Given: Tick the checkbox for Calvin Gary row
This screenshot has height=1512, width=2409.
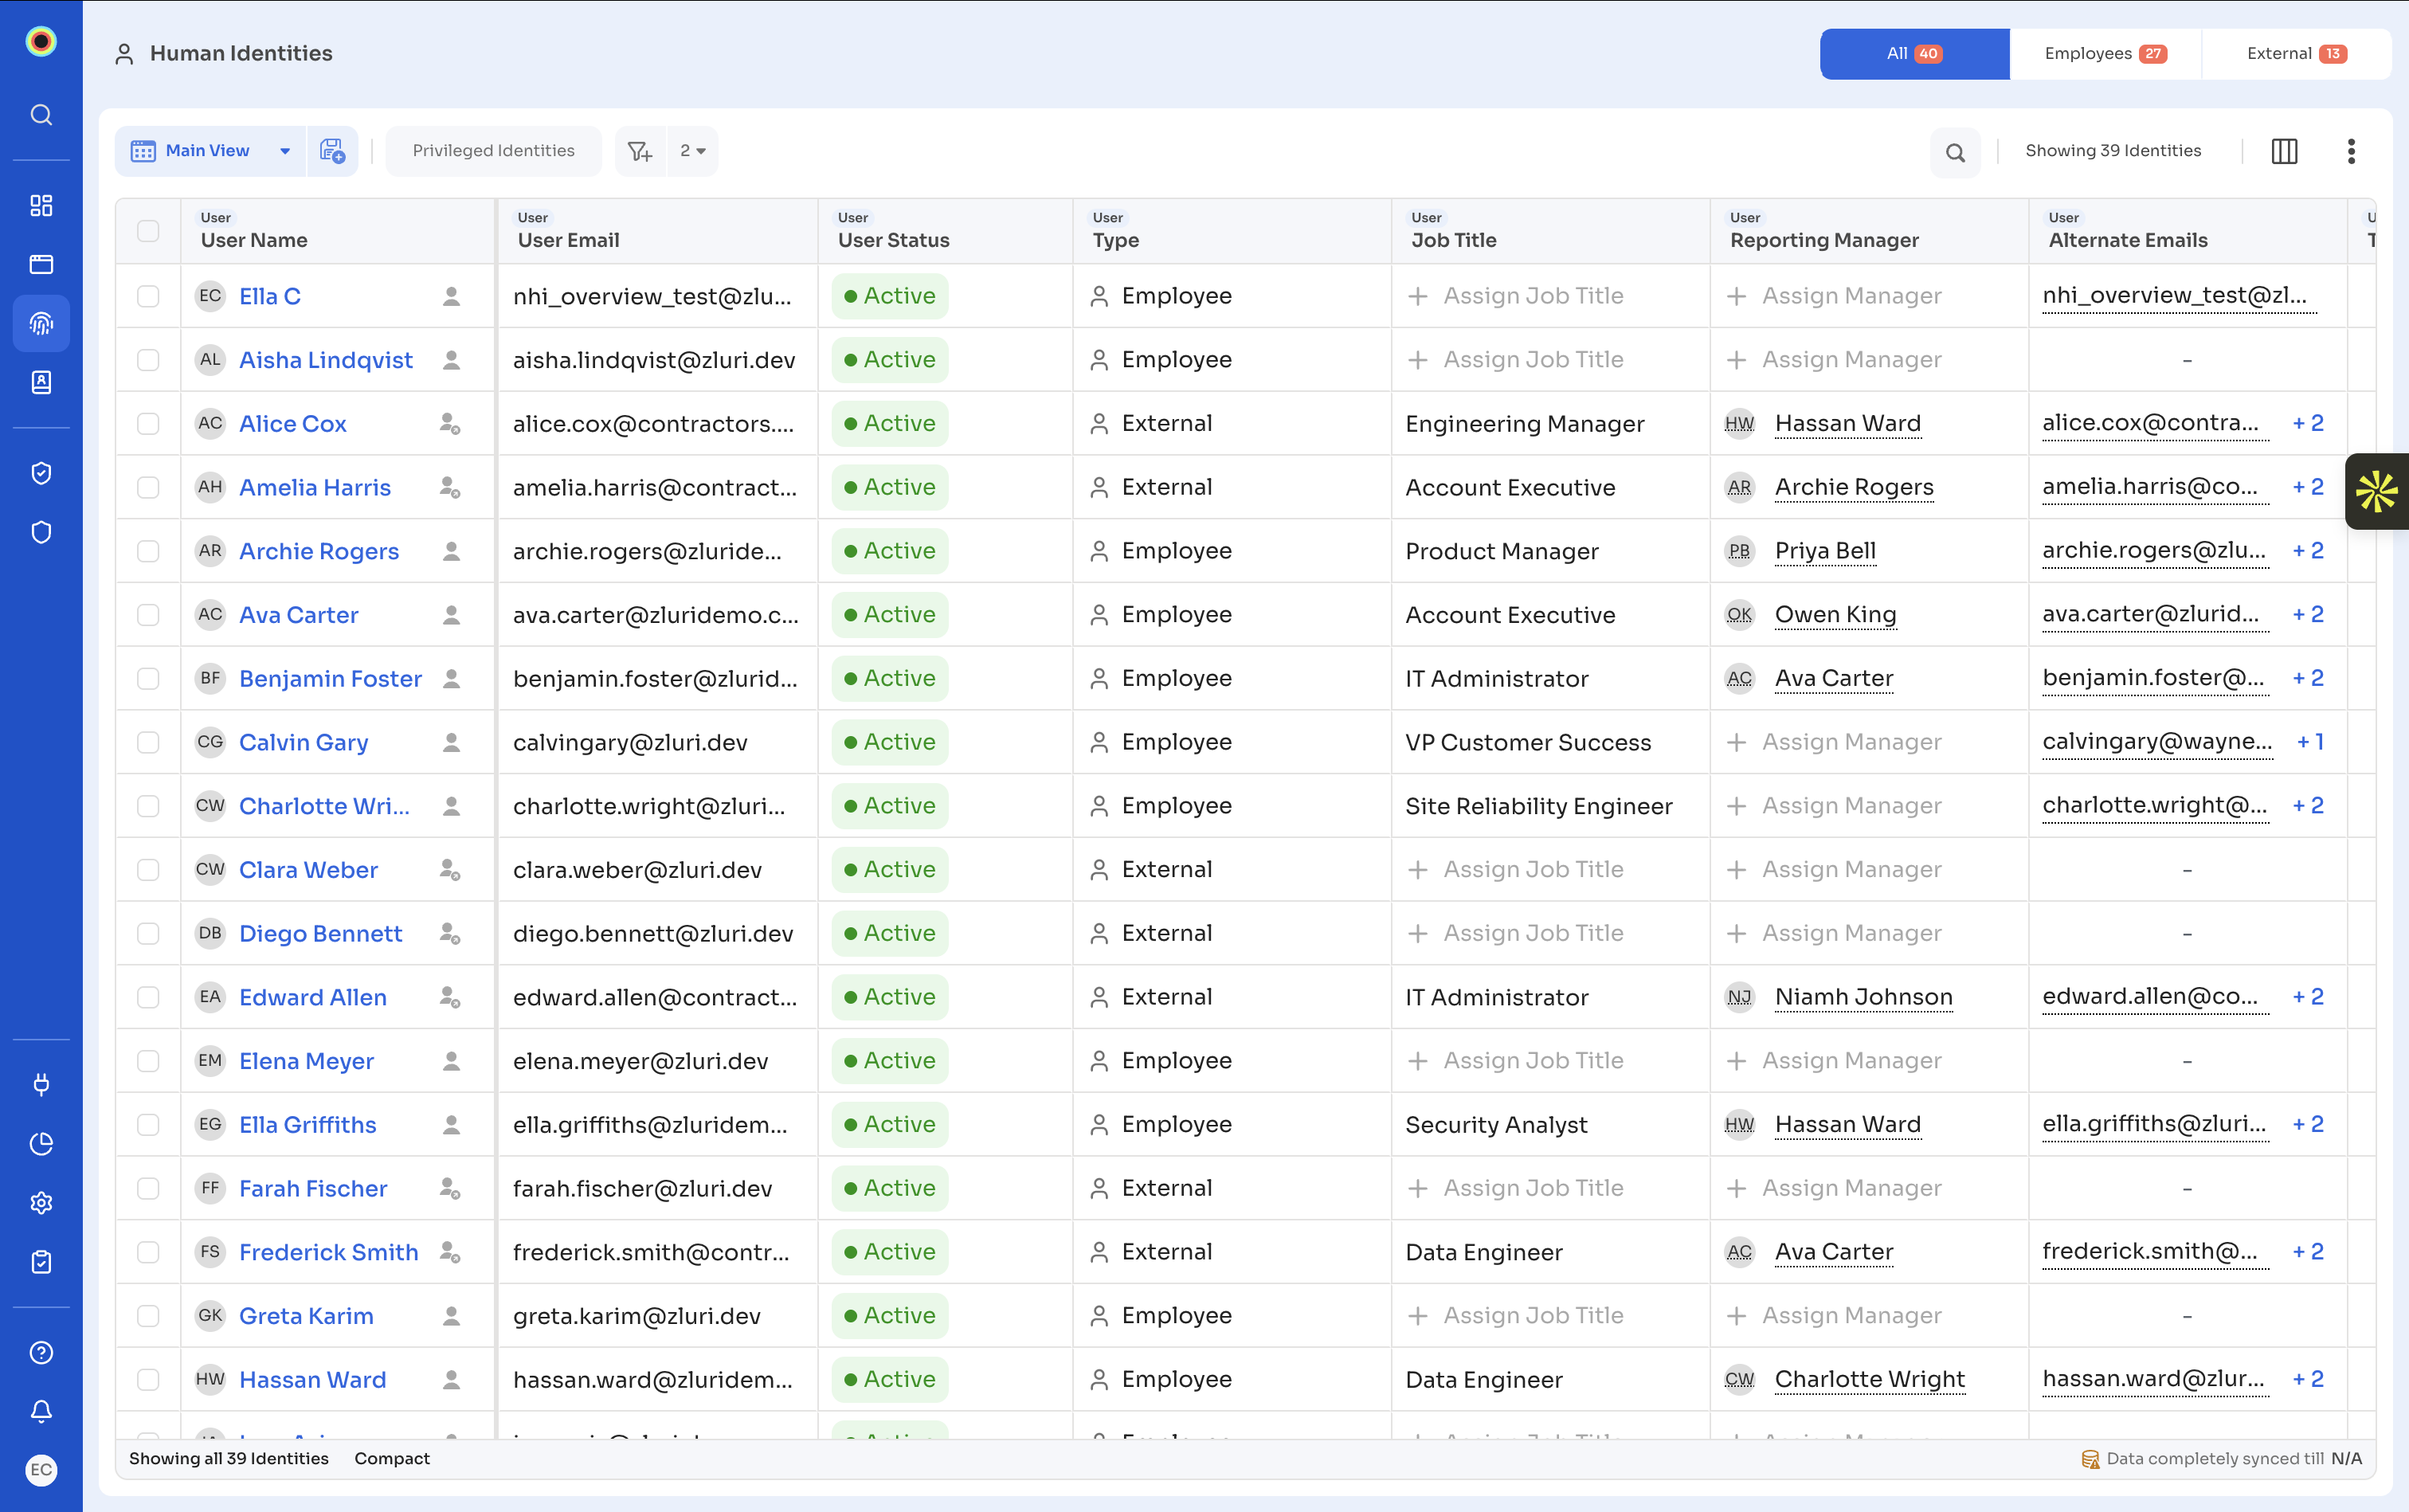Looking at the screenshot, I should point(148,742).
